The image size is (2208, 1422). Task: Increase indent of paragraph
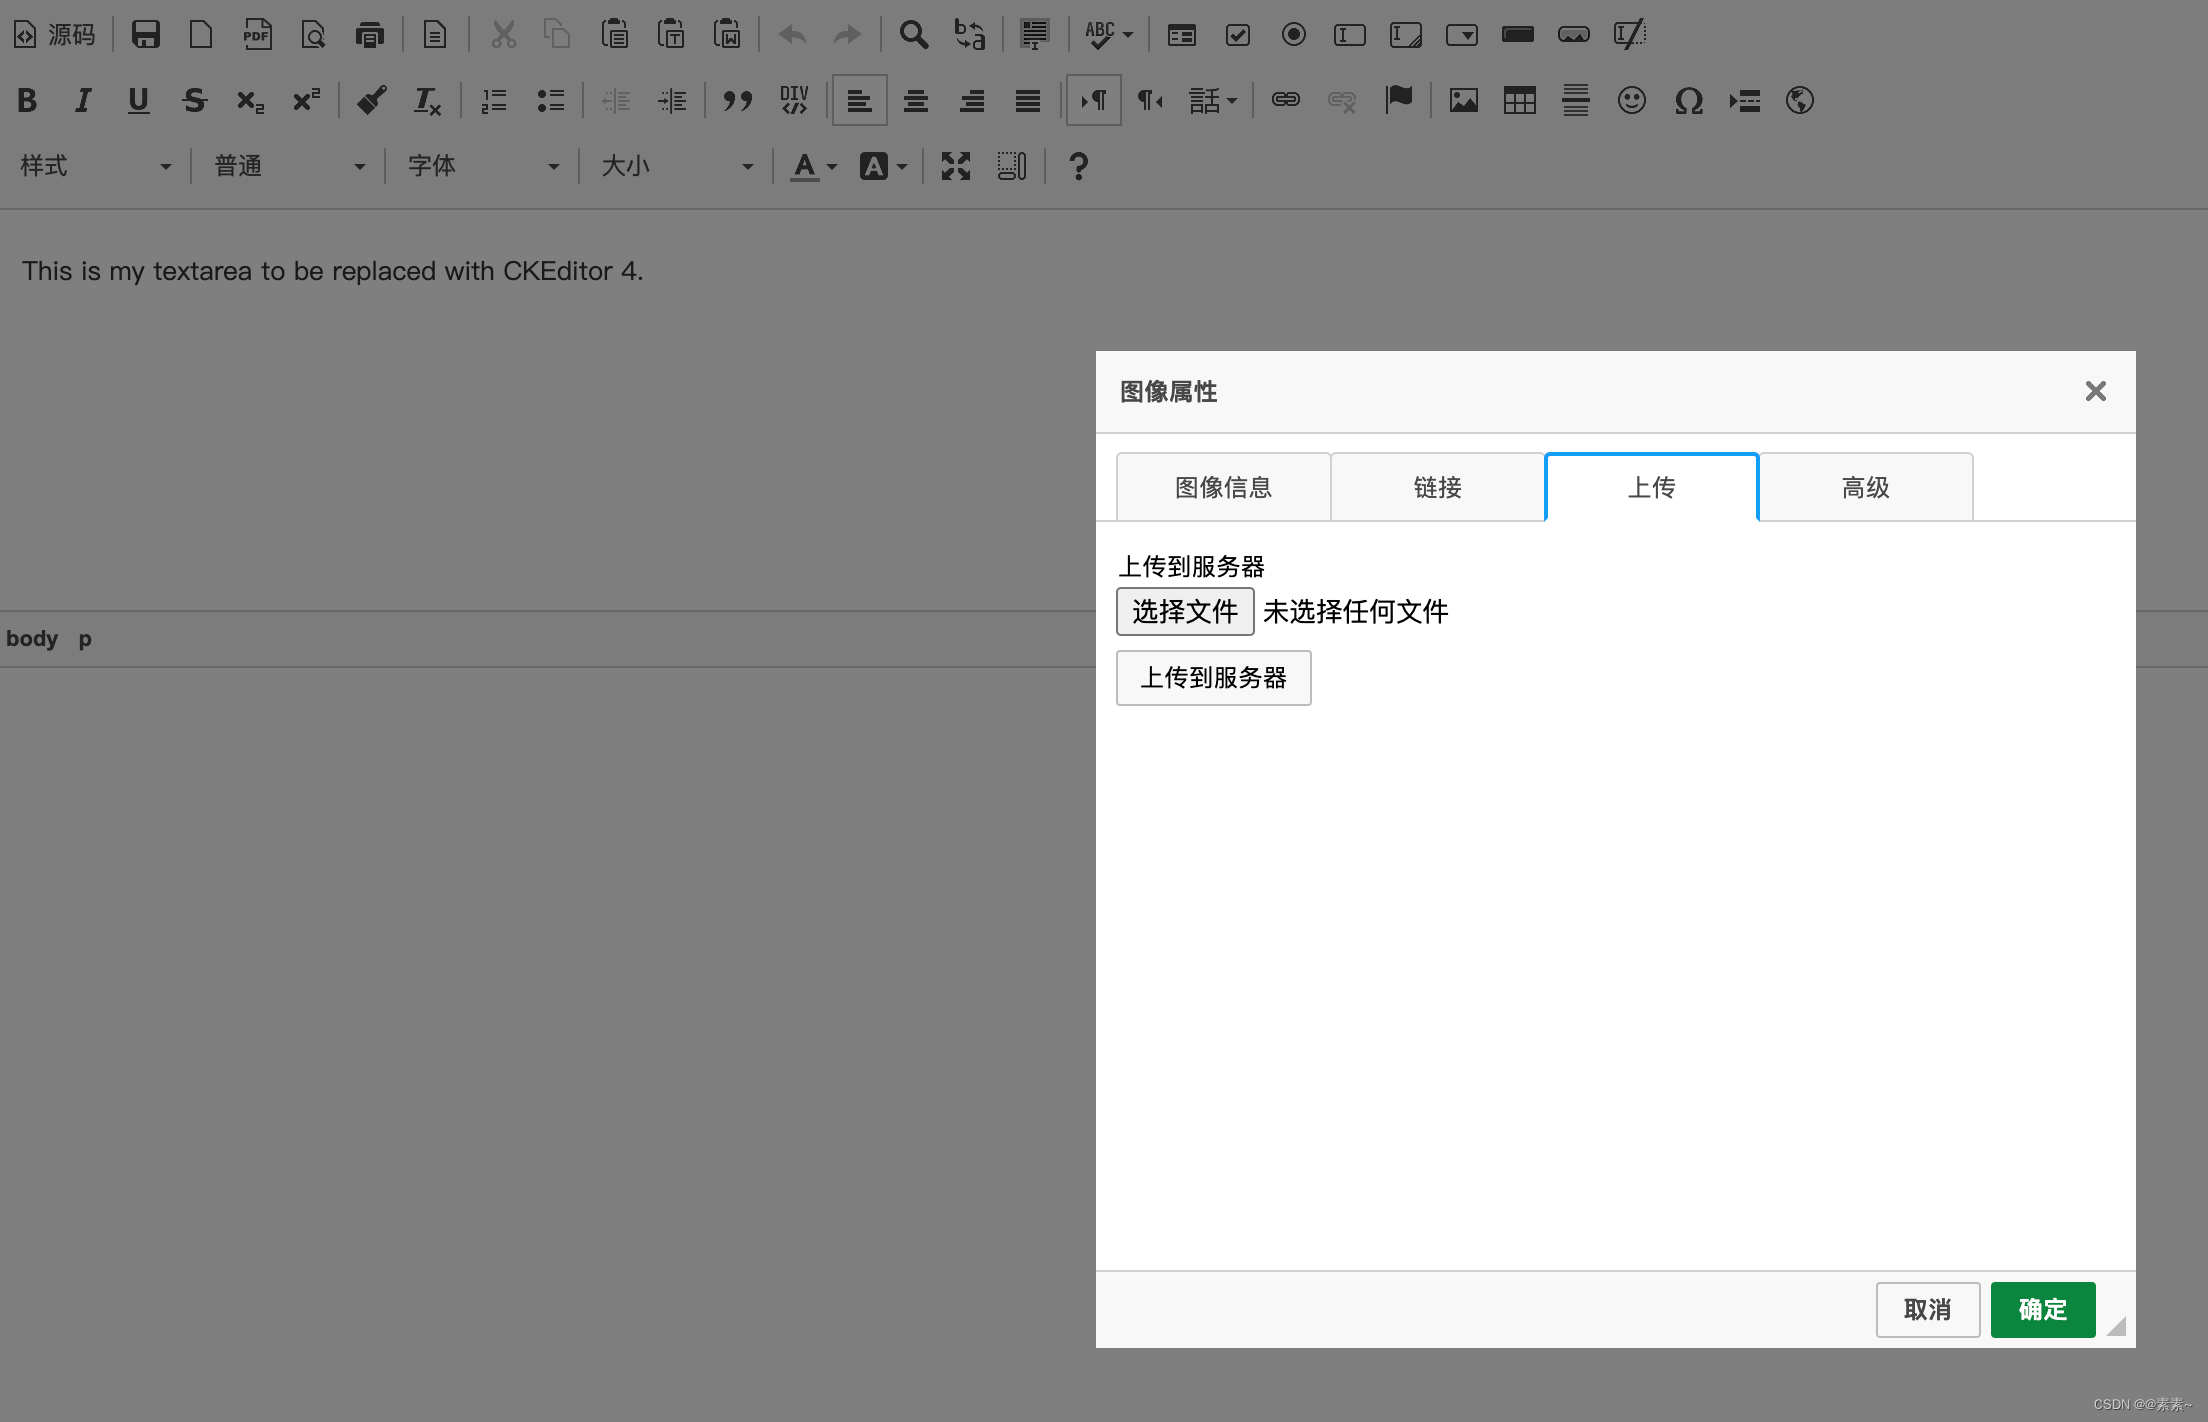pyautogui.click(x=672, y=100)
